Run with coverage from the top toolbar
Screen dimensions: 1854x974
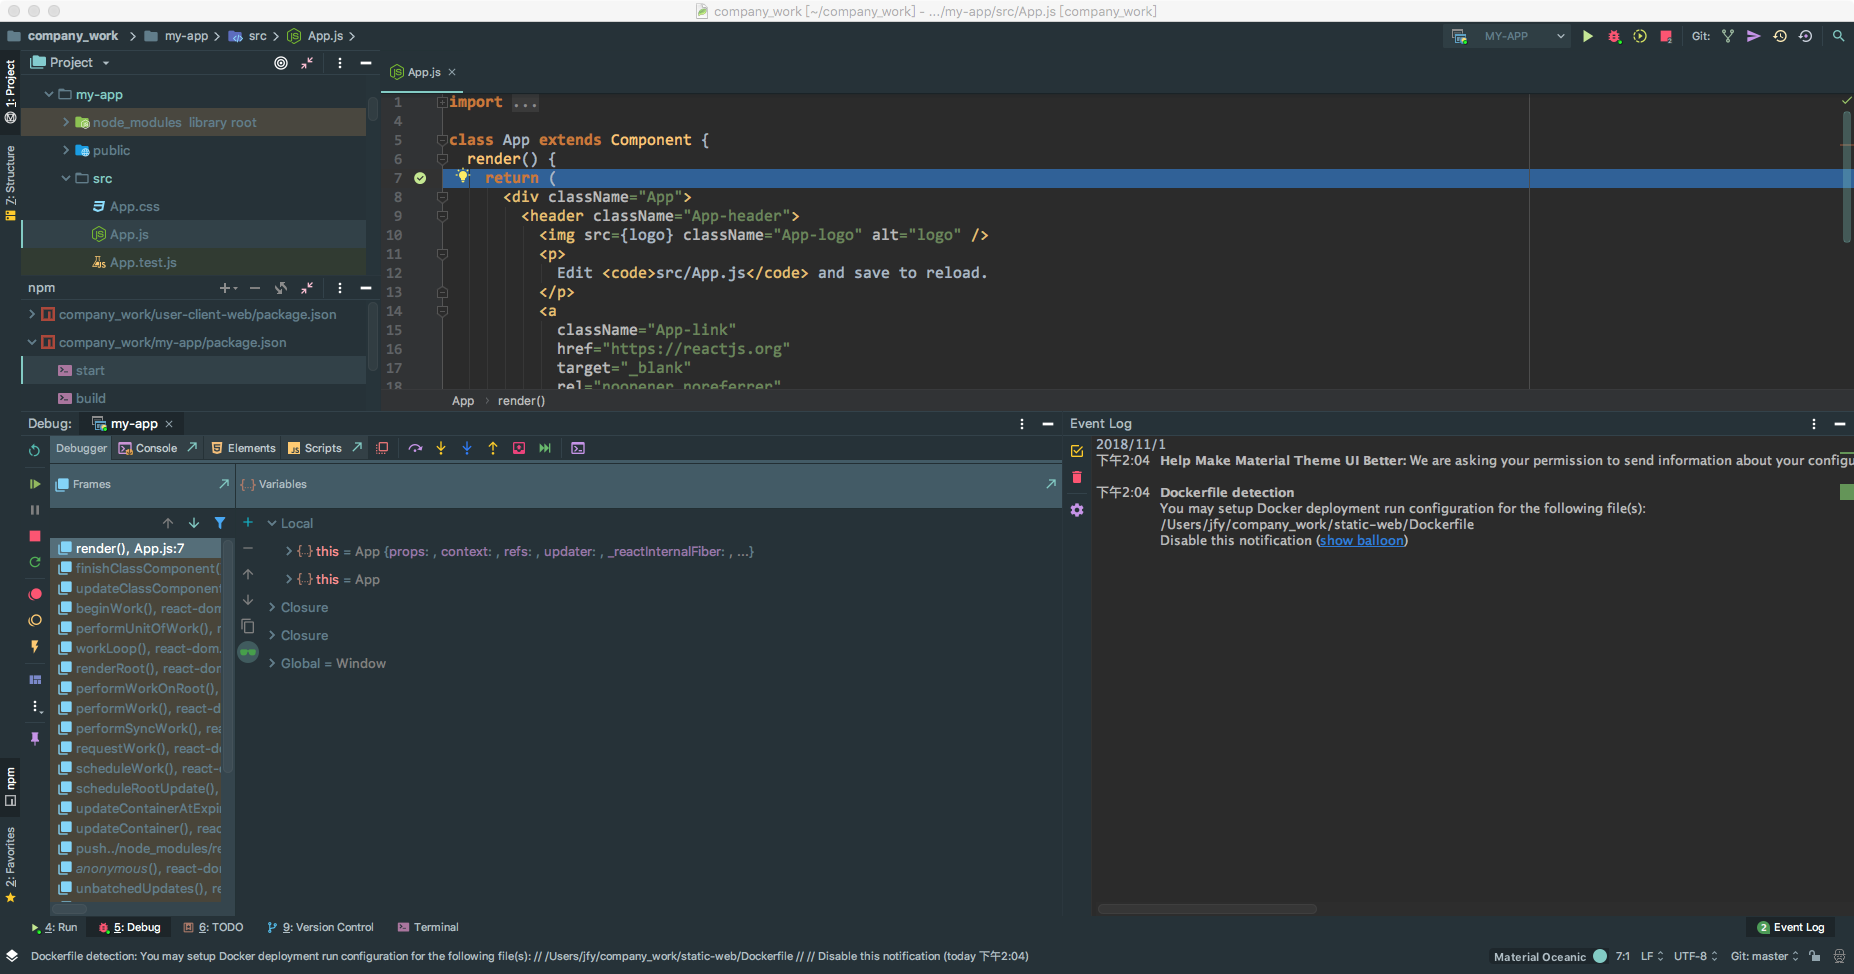[1640, 36]
